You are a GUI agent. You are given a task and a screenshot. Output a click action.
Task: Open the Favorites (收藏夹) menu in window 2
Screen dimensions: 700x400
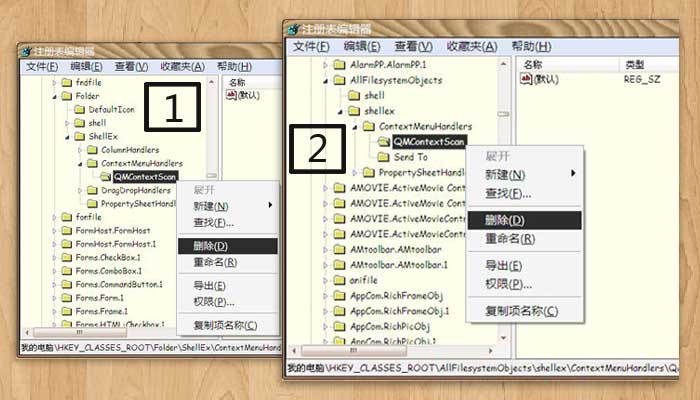point(473,46)
